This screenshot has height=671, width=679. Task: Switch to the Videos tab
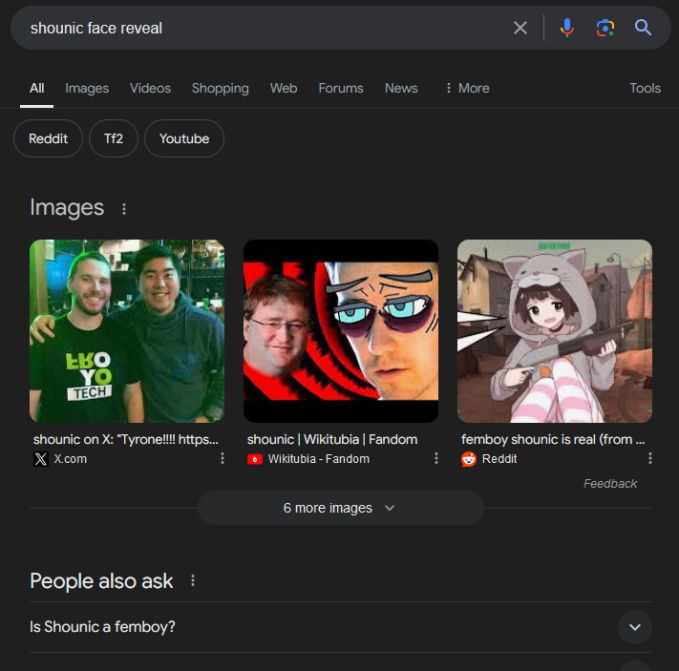(150, 88)
